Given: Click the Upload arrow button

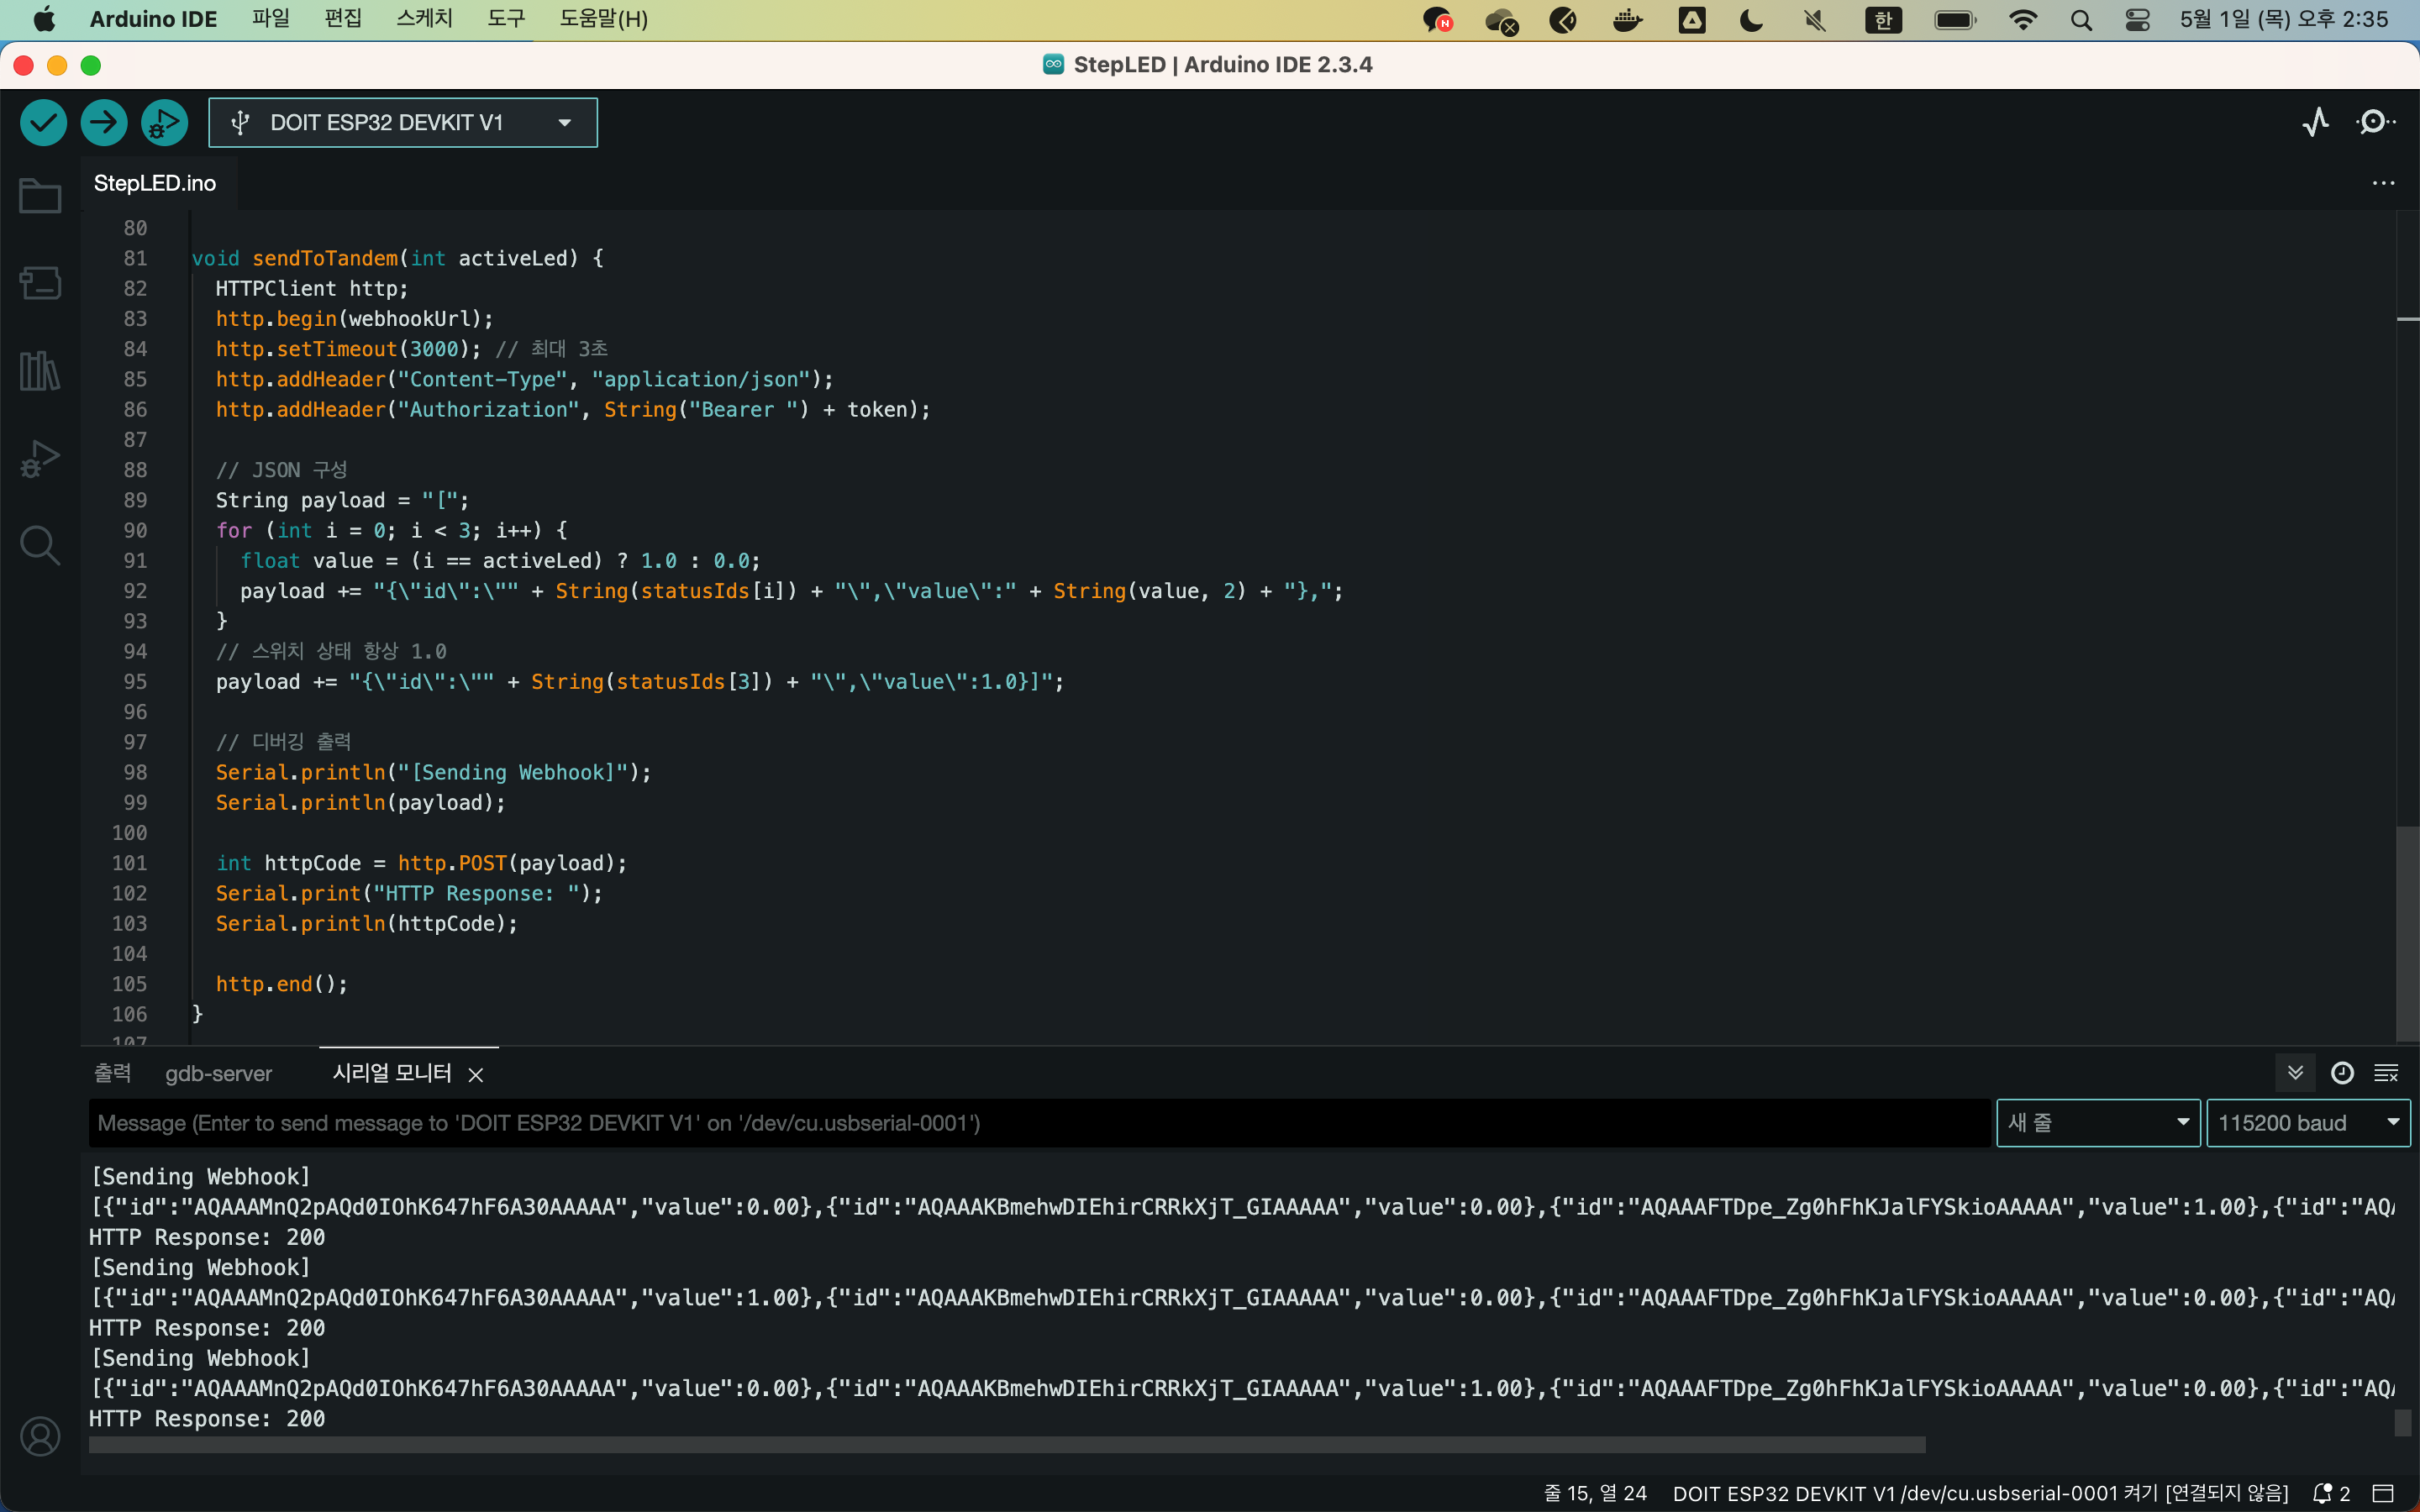Looking at the screenshot, I should [104, 122].
